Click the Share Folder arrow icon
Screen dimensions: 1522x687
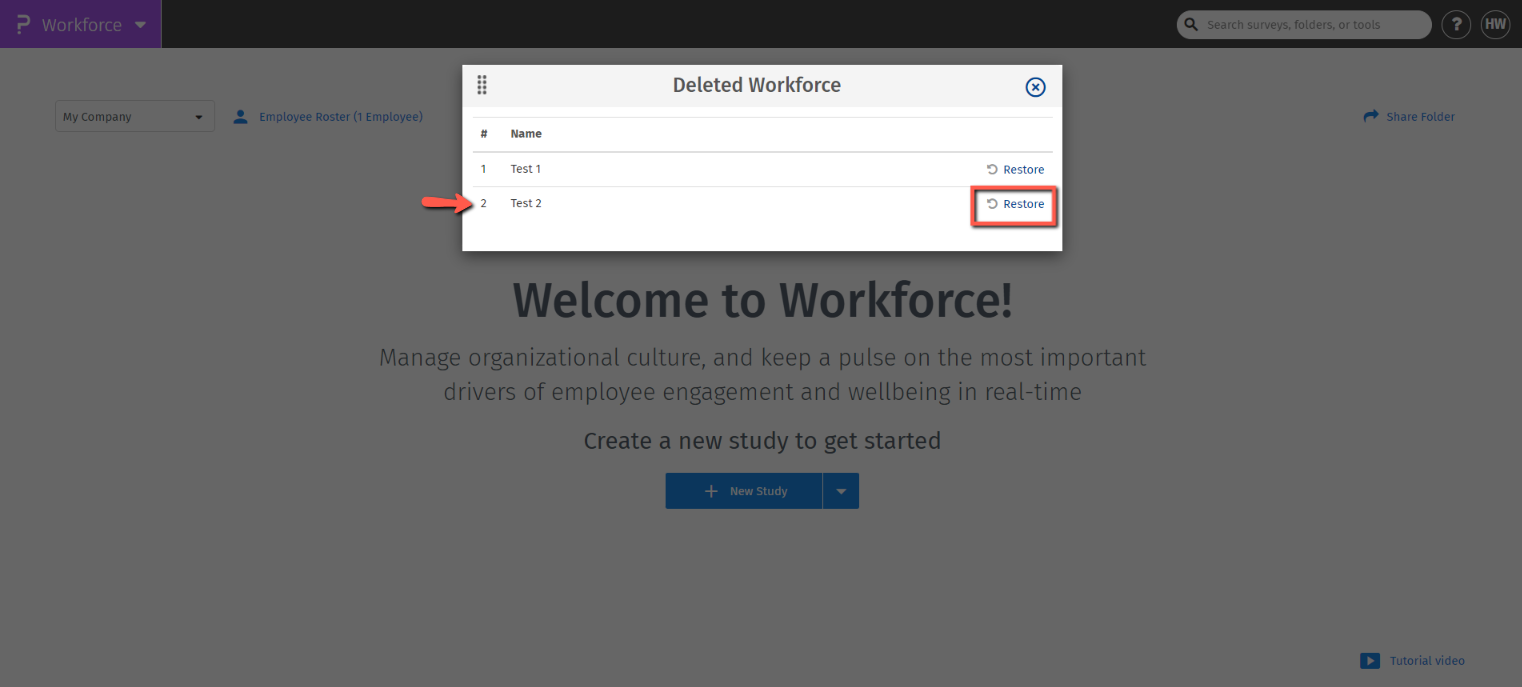1371,116
